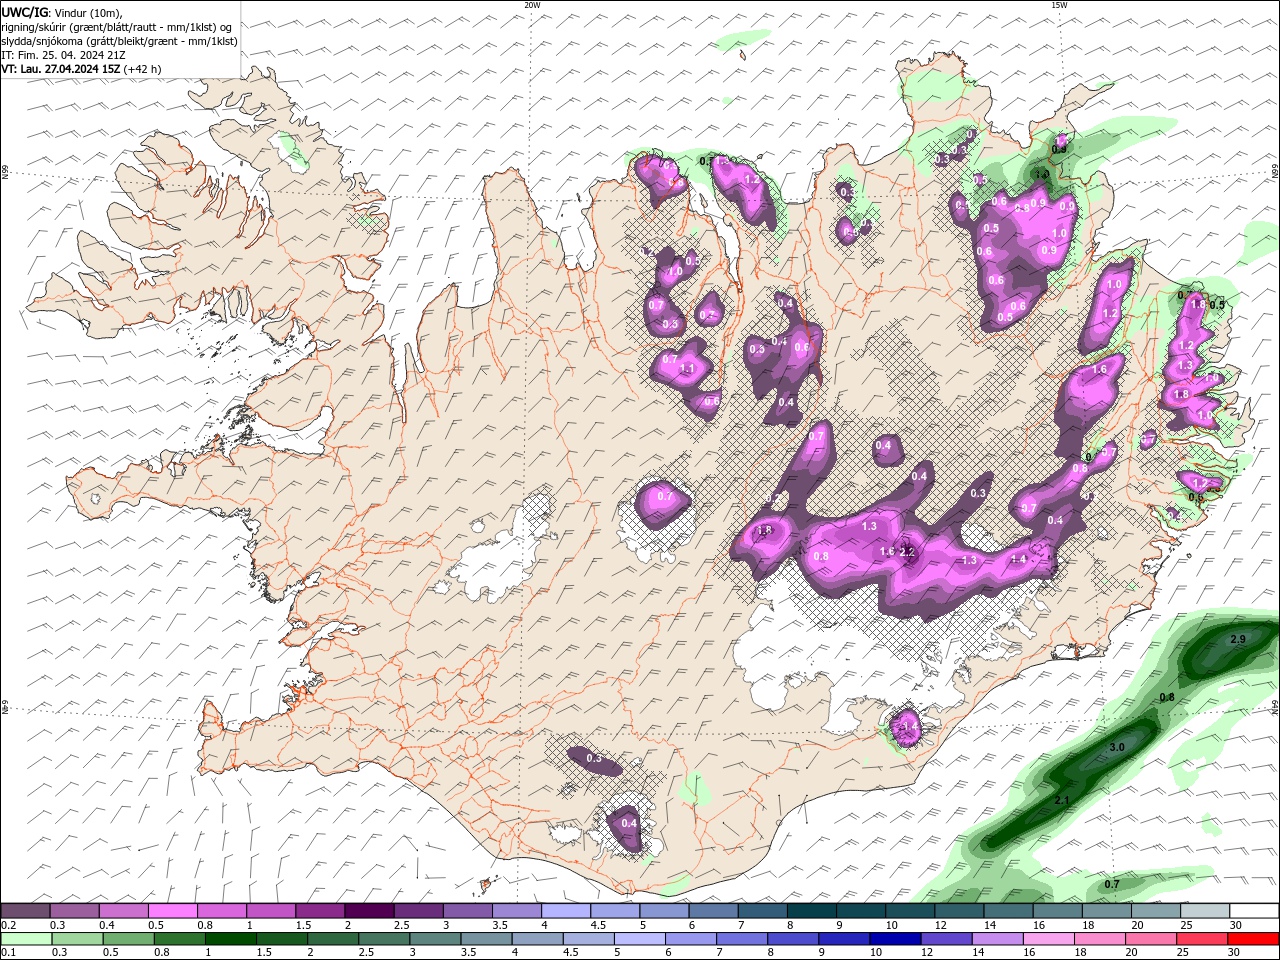
Task: Select pale green bottom-row swatch starting at 0.1
Action: coord(26,938)
